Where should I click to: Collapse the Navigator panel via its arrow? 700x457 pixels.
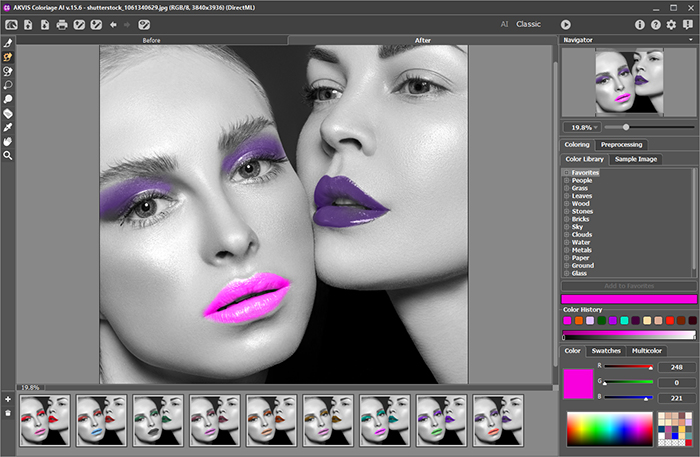click(692, 40)
